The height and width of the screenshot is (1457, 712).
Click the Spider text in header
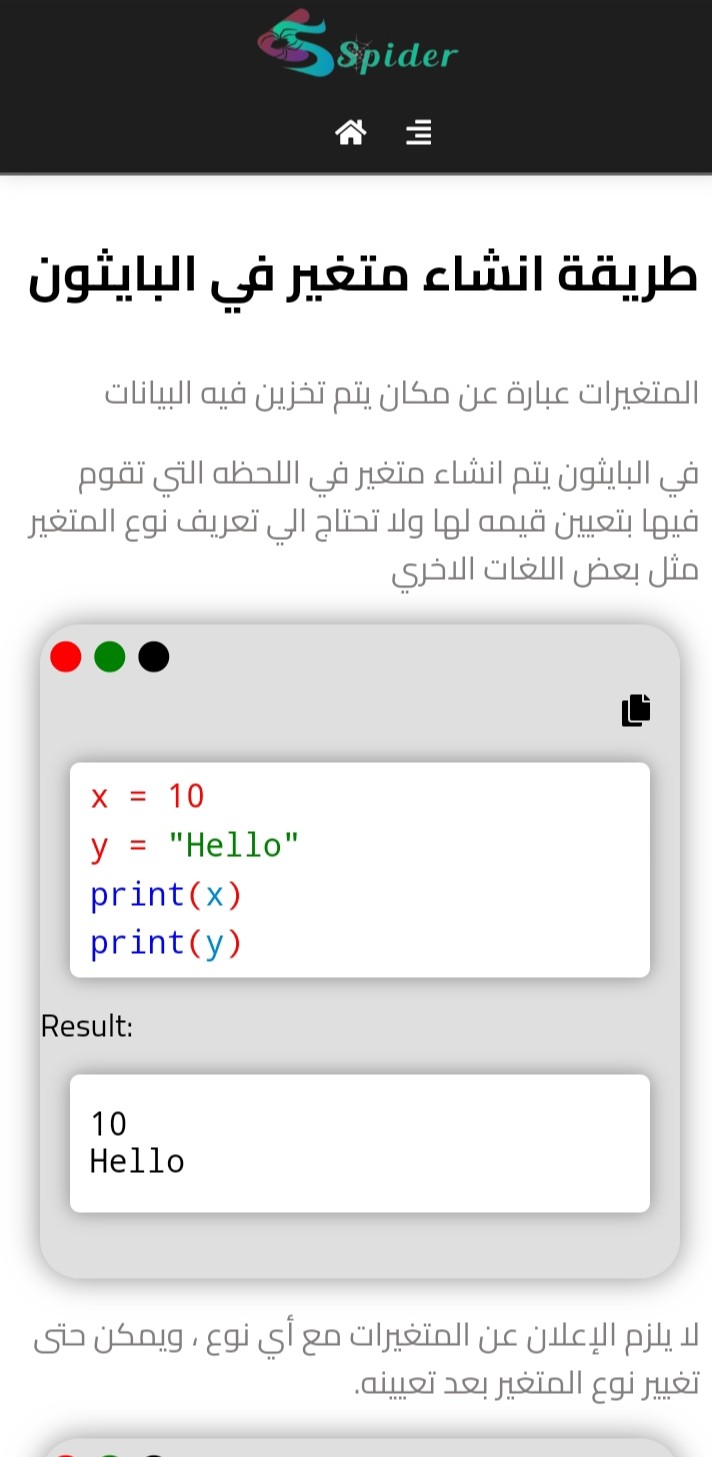point(398,55)
